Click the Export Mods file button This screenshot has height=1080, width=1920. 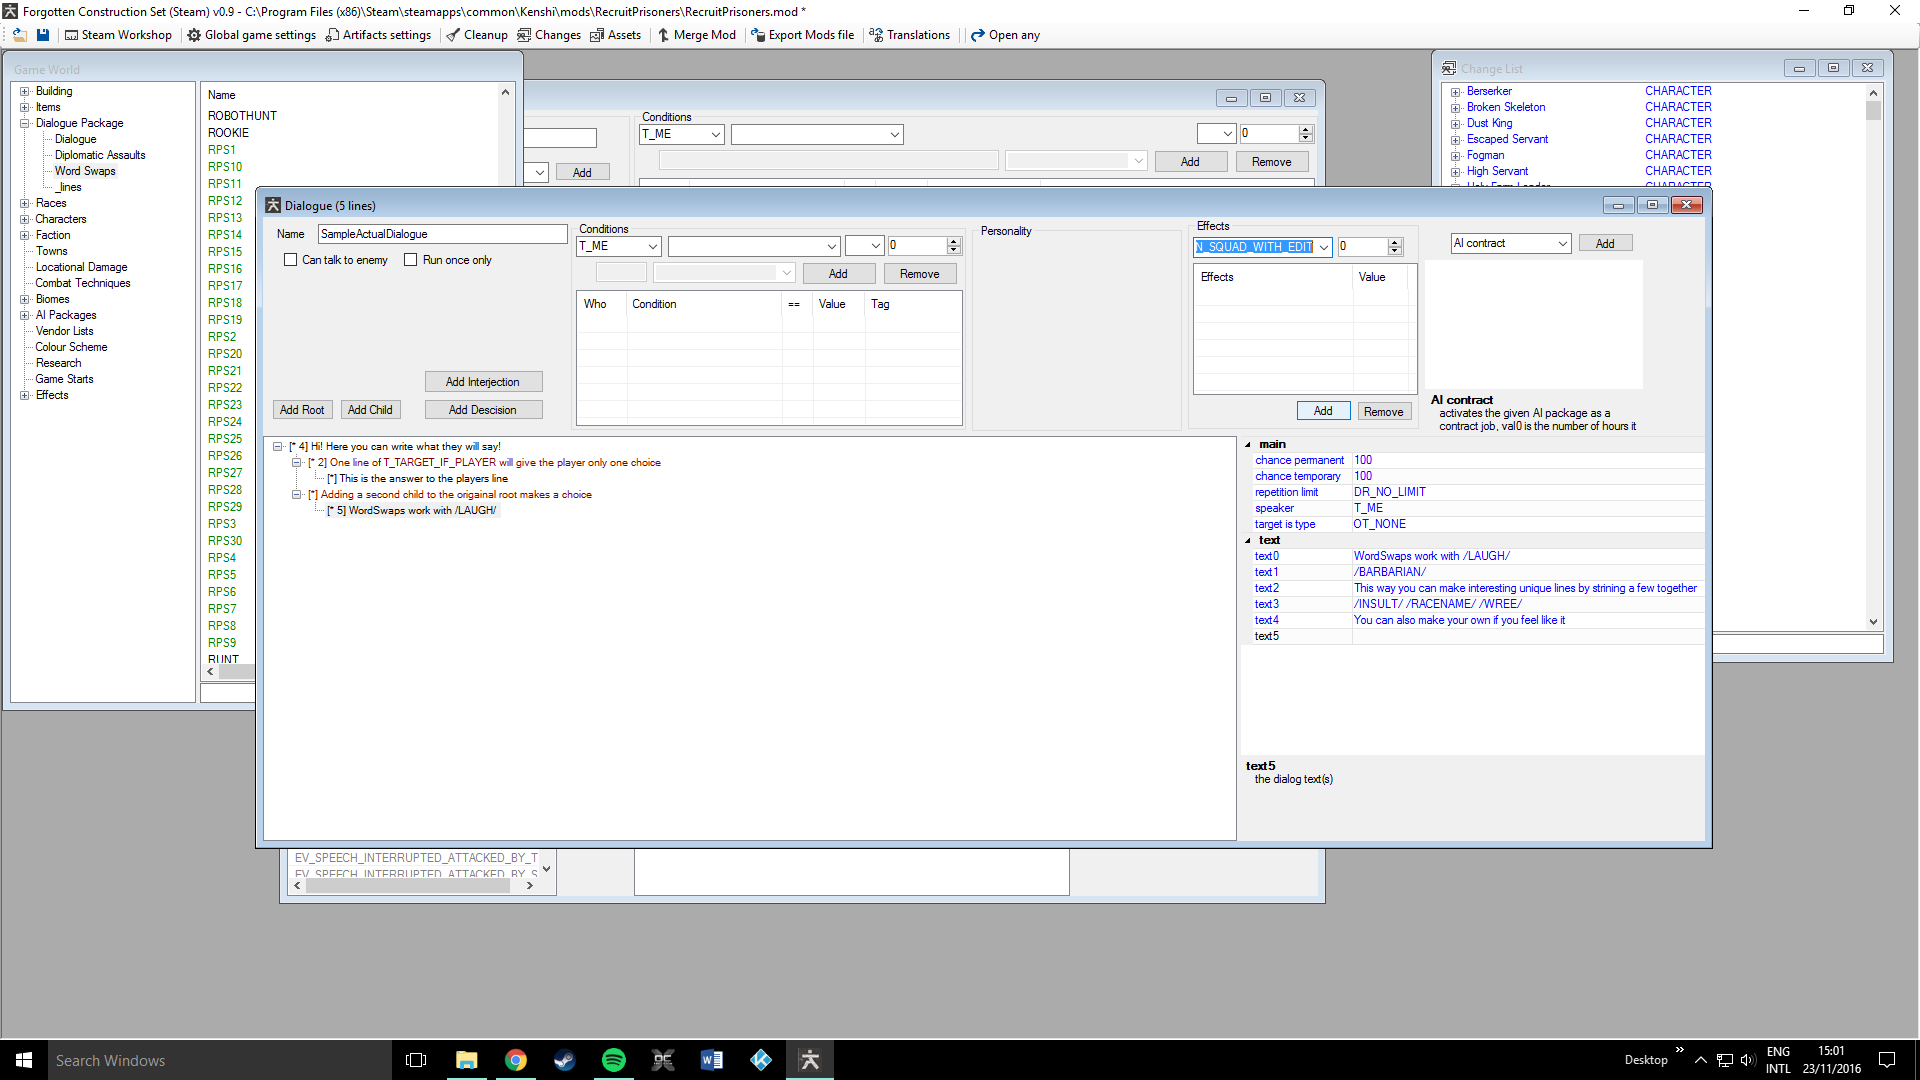click(802, 35)
